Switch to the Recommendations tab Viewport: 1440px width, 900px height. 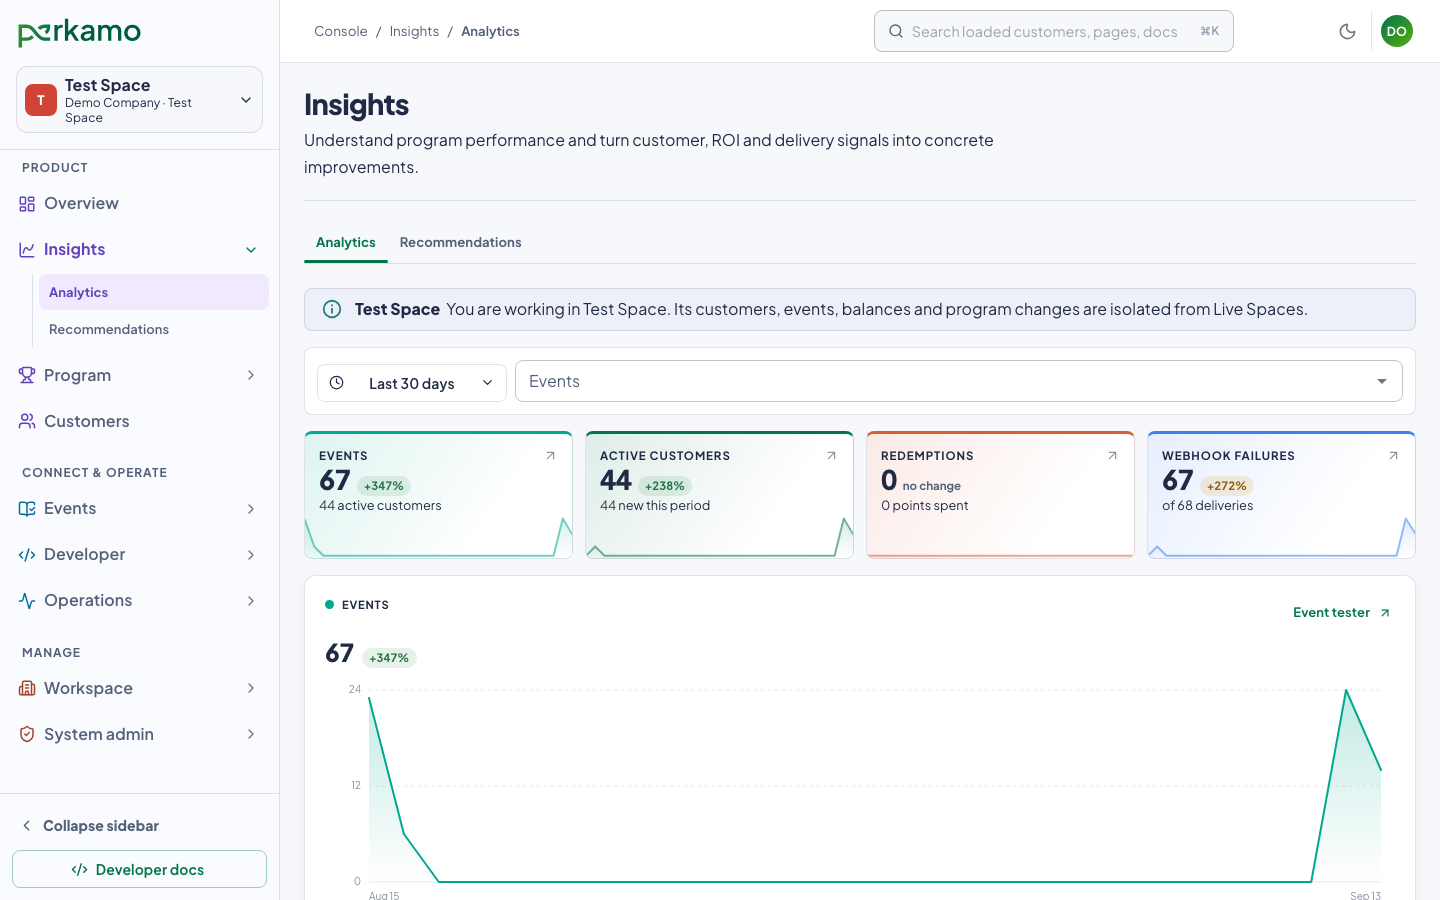(x=460, y=242)
